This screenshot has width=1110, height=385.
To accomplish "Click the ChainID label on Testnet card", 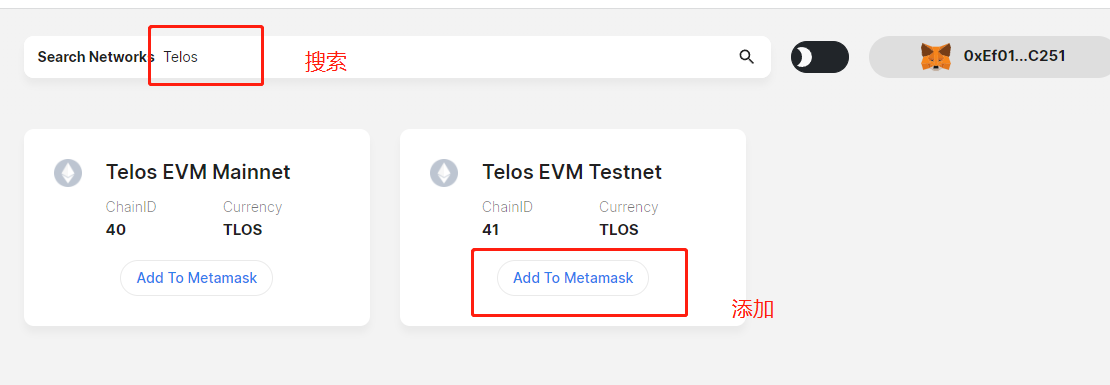I will pyautogui.click(x=508, y=207).
